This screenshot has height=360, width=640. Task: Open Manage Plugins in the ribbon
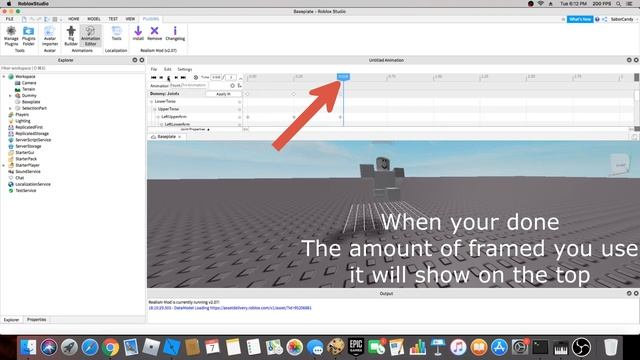11,36
